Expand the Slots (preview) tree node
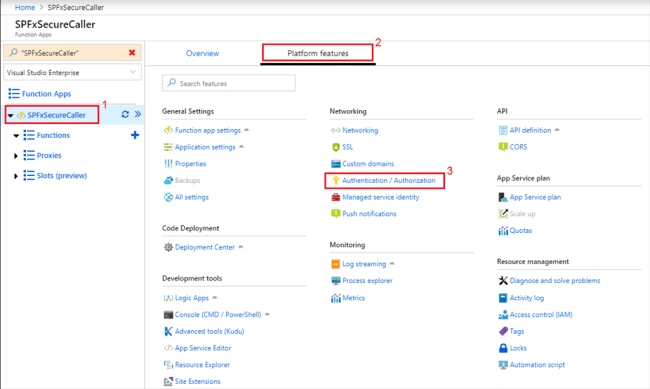Screen dimensions: 650x389 [x=16, y=176]
